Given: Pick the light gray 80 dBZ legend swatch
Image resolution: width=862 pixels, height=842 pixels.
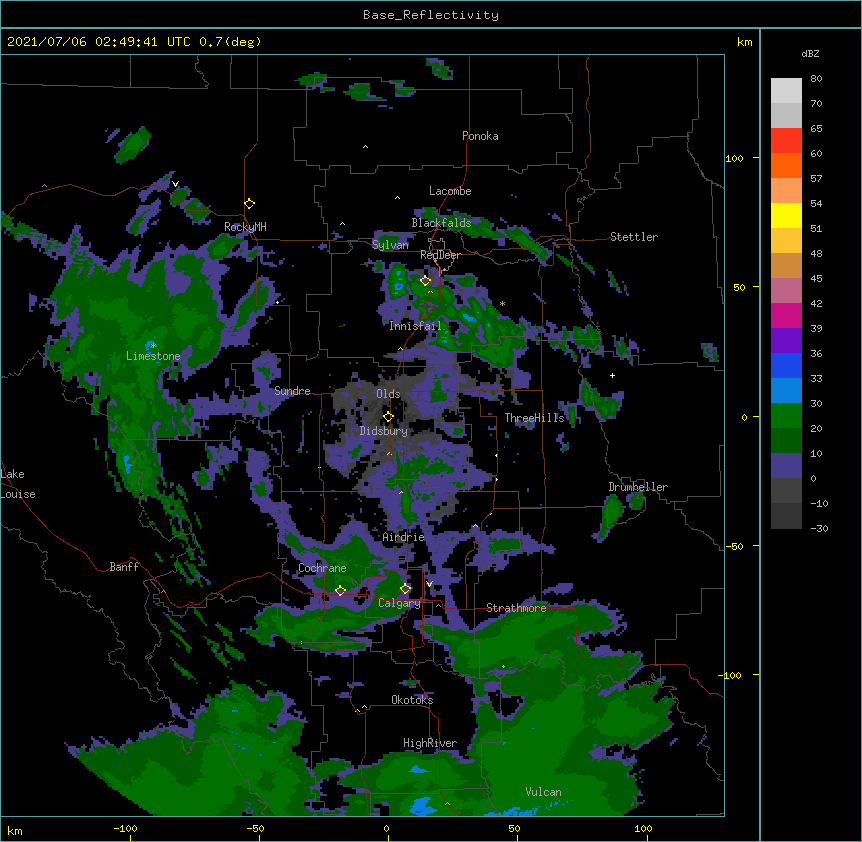Looking at the screenshot, I should coord(786,90).
